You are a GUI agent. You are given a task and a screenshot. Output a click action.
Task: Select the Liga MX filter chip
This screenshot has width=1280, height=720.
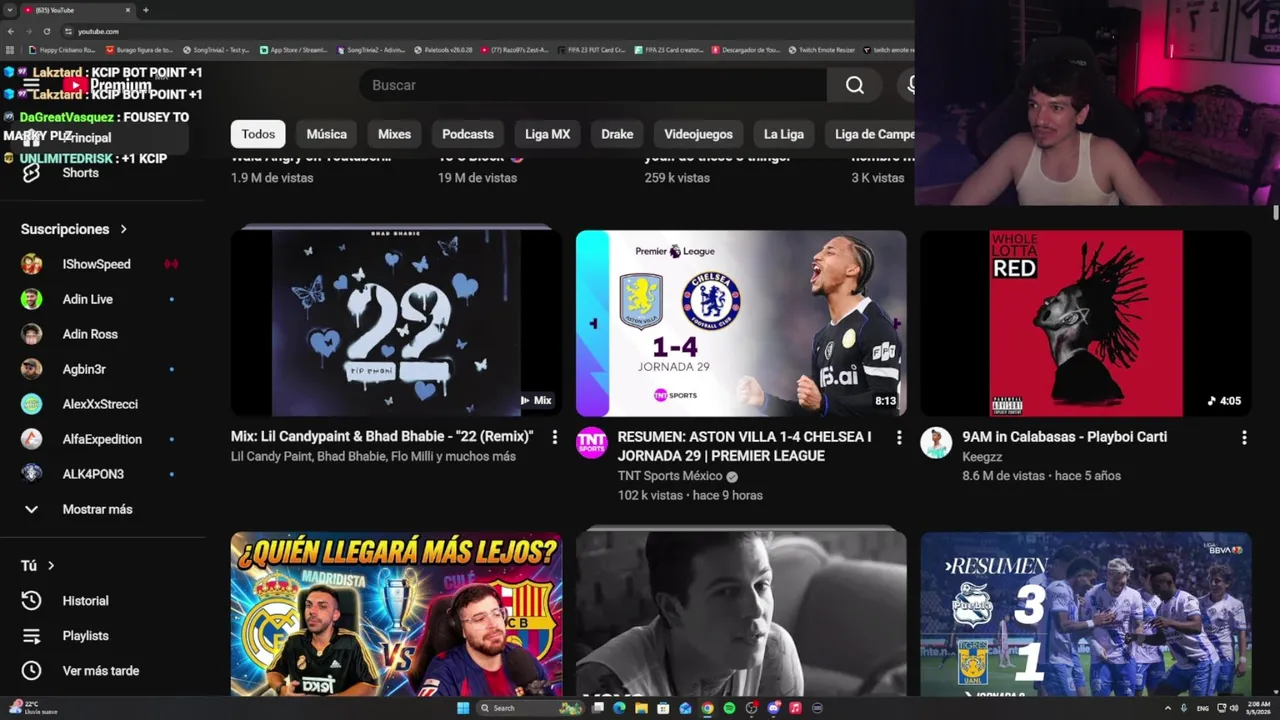[x=547, y=134]
